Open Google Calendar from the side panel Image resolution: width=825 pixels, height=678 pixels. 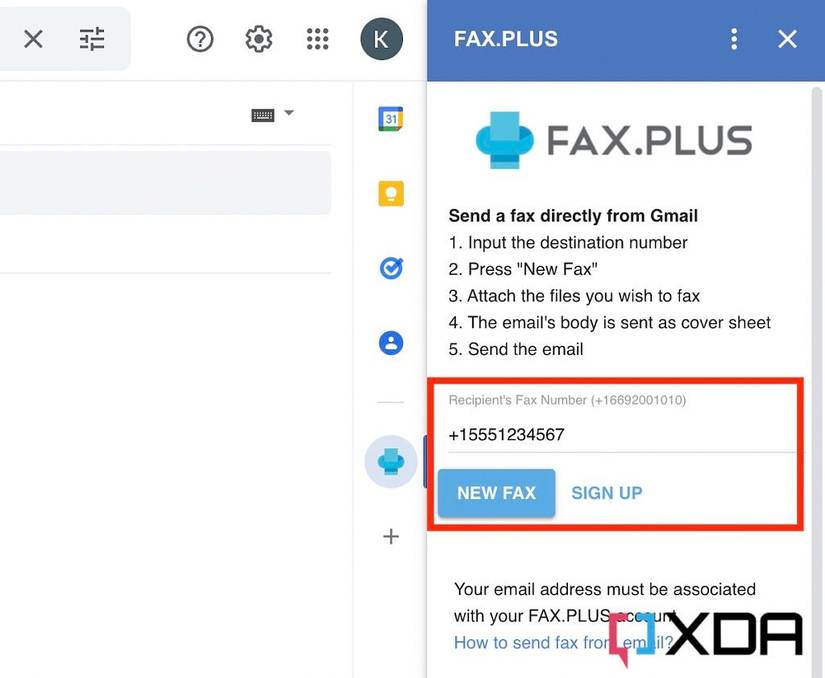pos(390,118)
